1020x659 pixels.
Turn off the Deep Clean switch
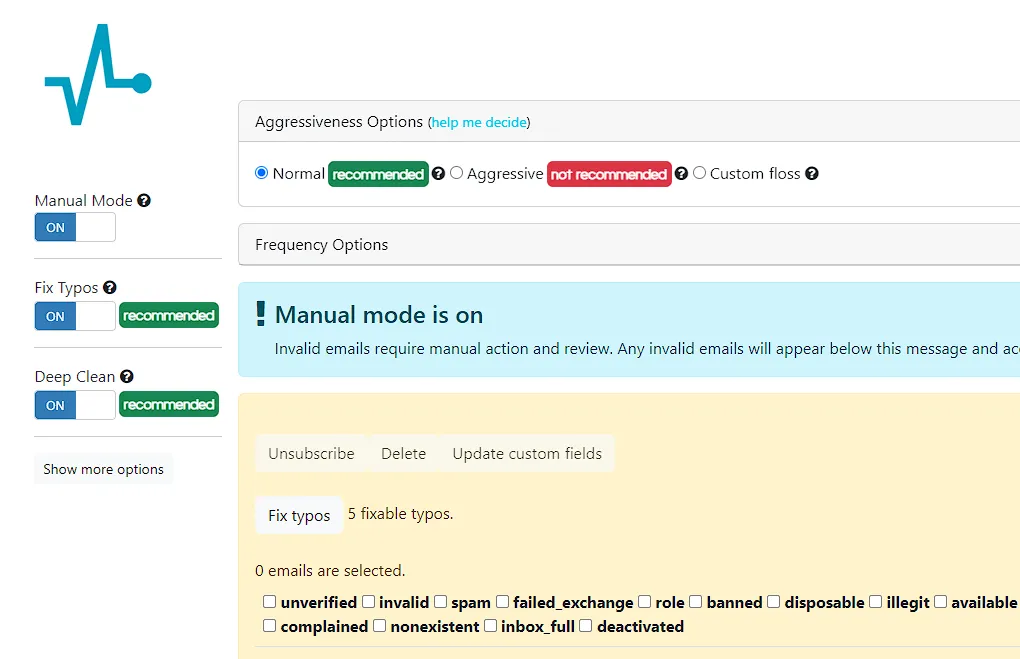[x=75, y=405]
